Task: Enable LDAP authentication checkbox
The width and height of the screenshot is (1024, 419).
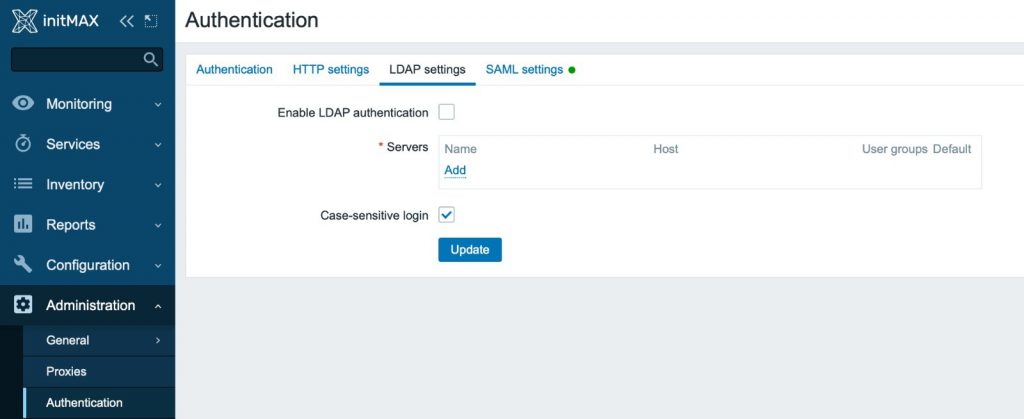Action: click(x=446, y=112)
